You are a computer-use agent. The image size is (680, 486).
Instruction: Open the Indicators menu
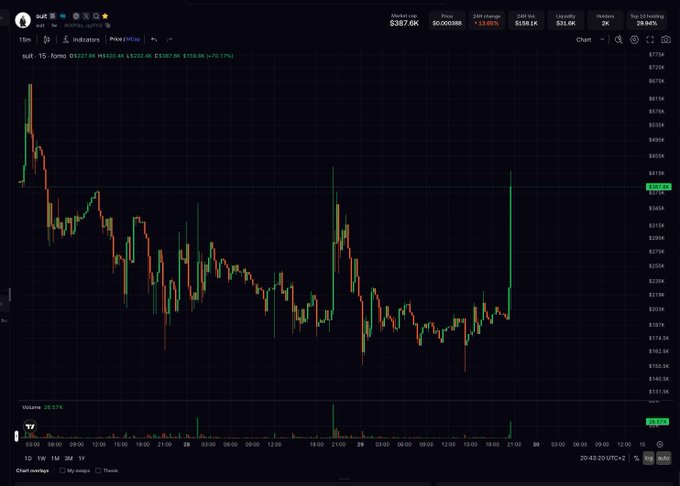(81, 39)
